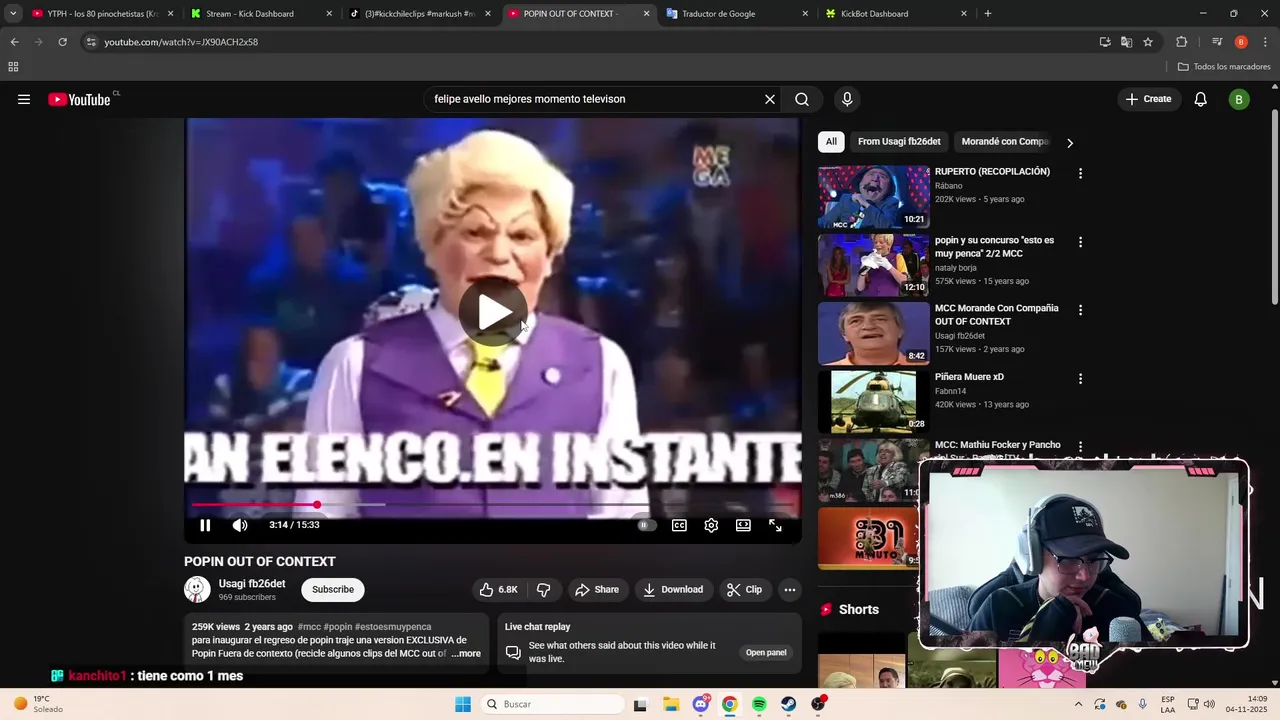Show next filter chips with arrow
Image resolution: width=1280 pixels, height=720 pixels.
(1070, 143)
